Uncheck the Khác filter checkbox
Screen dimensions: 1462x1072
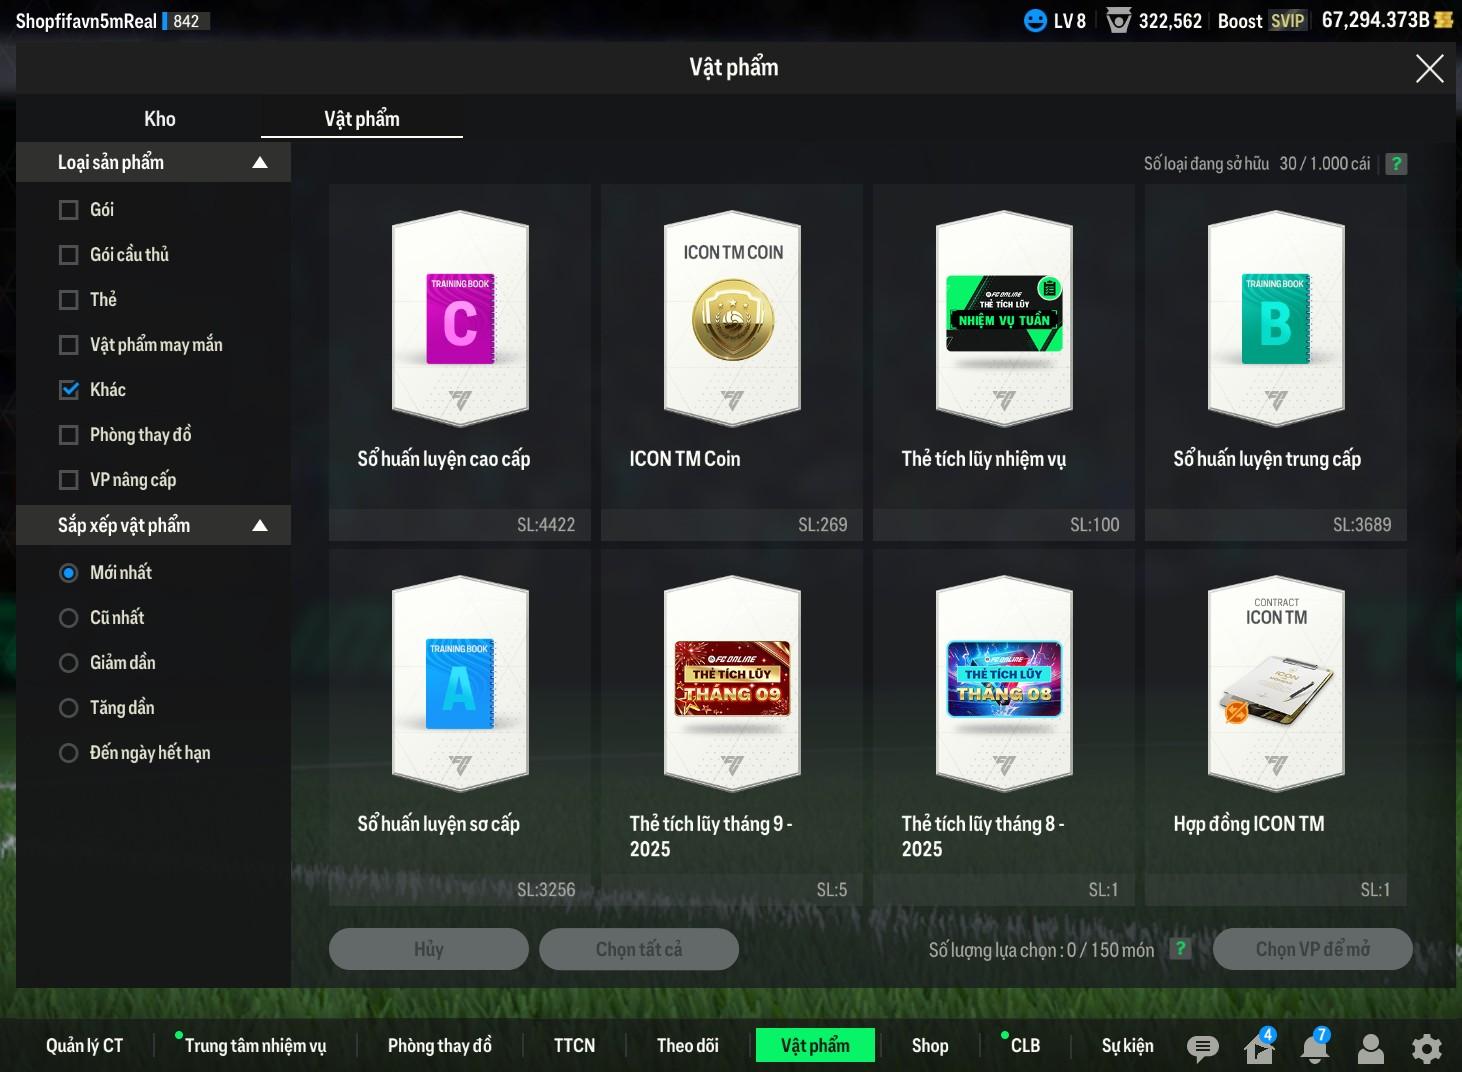point(69,390)
